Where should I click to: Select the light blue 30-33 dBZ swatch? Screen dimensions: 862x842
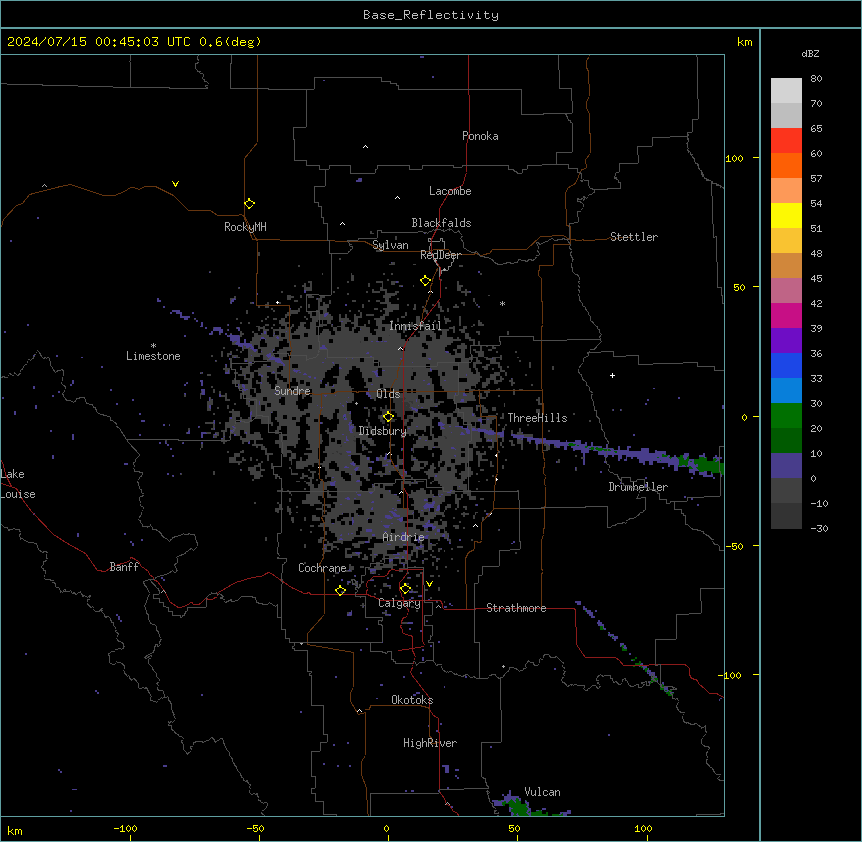pos(786,391)
